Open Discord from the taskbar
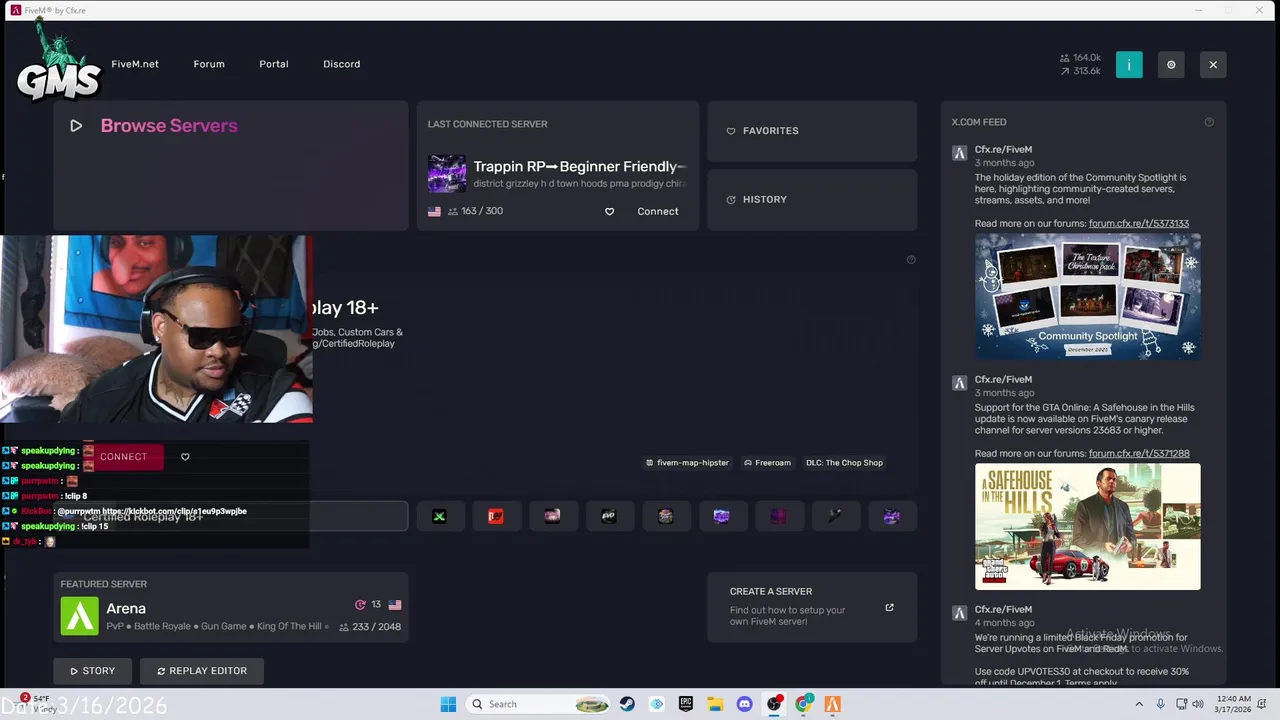Image resolution: width=1280 pixels, height=720 pixels. click(x=744, y=704)
